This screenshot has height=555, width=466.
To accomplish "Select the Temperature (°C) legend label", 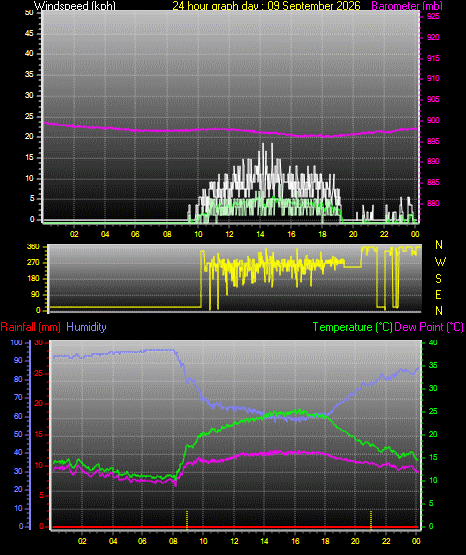I will (x=352, y=327).
